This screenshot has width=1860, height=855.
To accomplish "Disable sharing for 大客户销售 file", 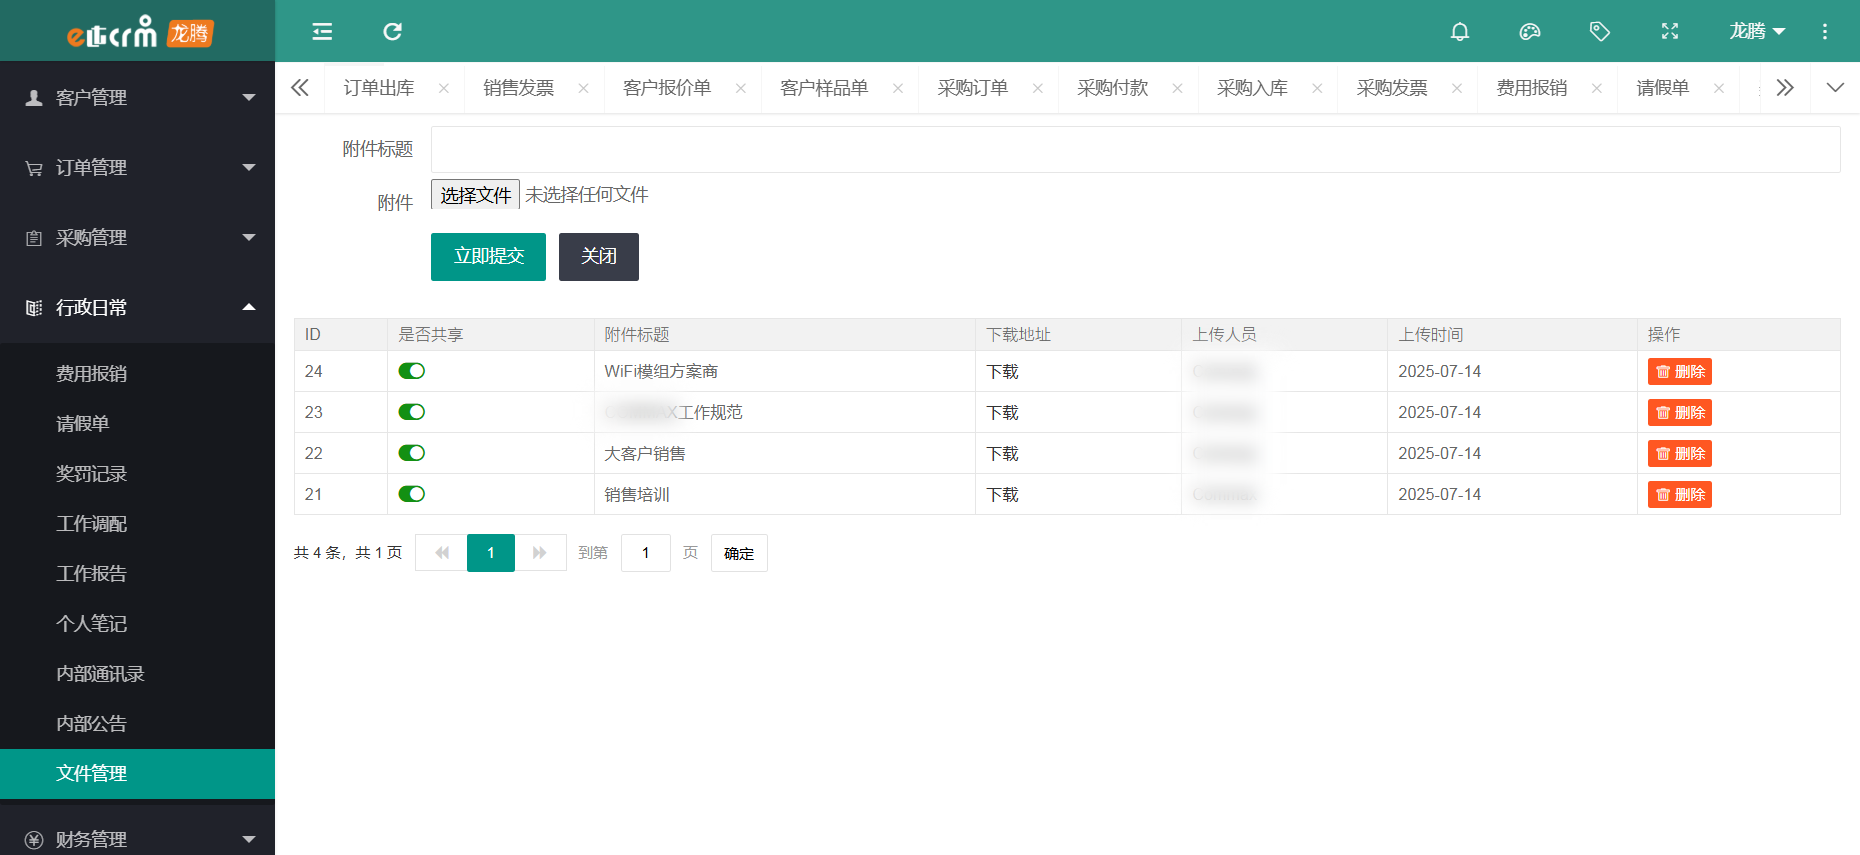I will coord(411,453).
